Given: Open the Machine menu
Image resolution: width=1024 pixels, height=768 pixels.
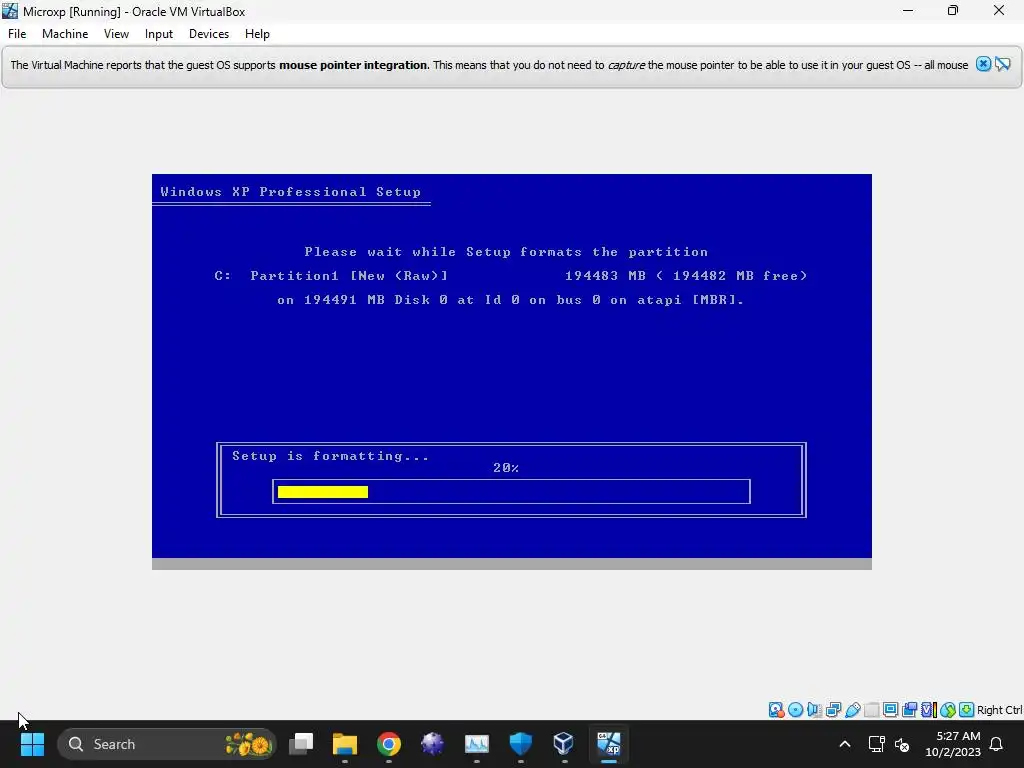Looking at the screenshot, I should pos(65,34).
